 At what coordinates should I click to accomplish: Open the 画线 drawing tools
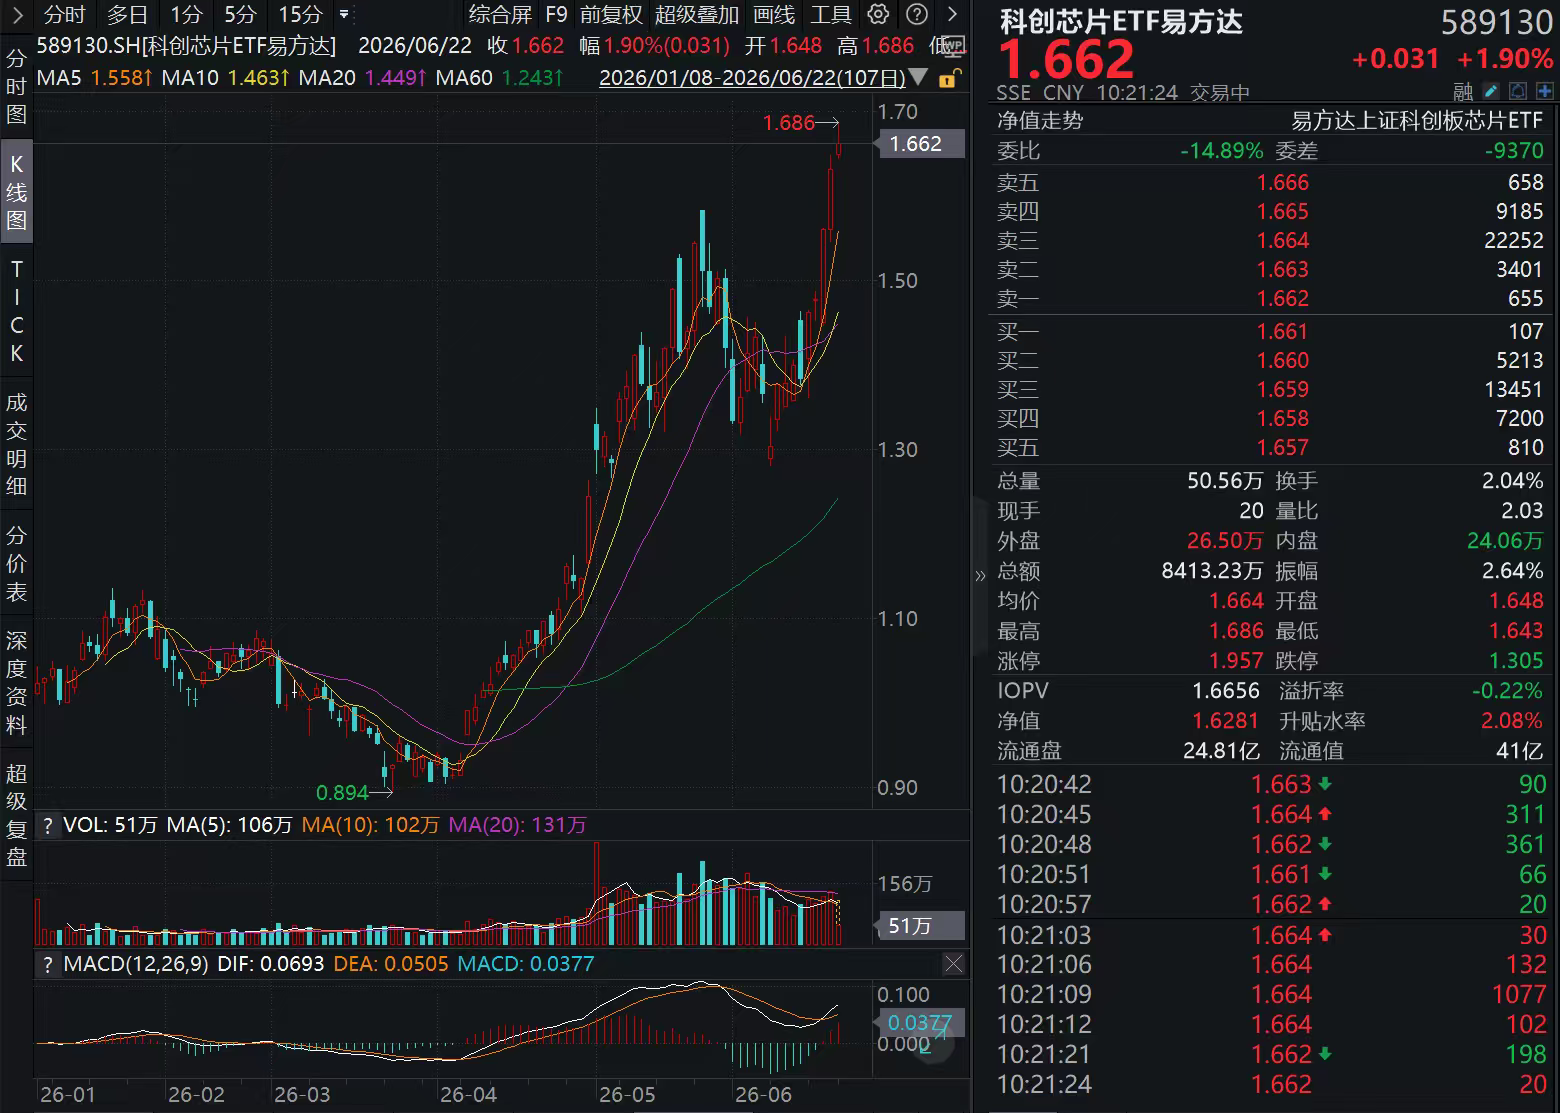click(x=774, y=14)
